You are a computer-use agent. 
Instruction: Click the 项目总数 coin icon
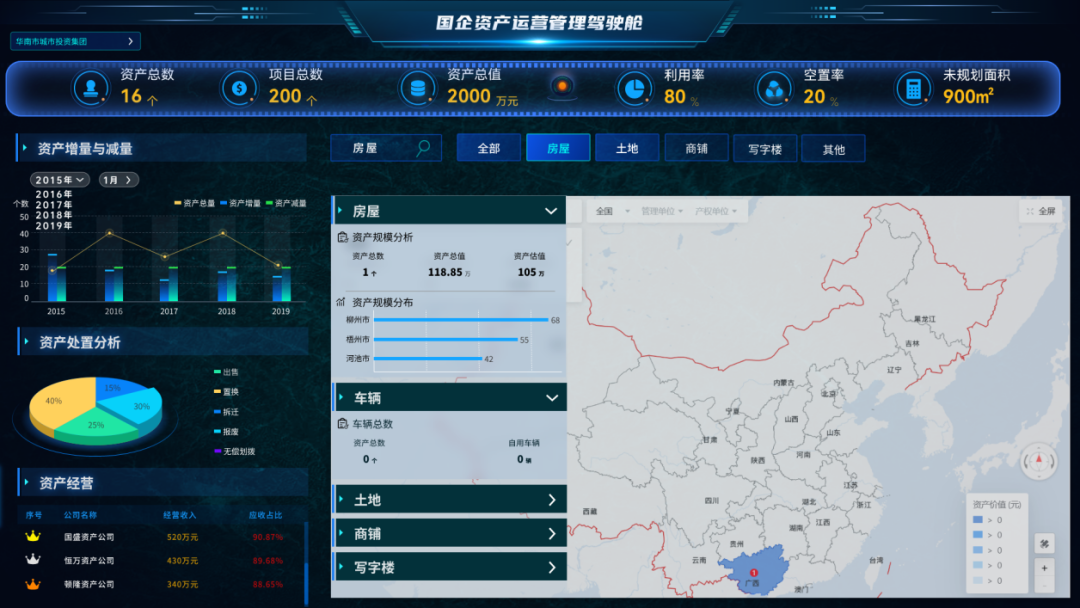(238, 88)
